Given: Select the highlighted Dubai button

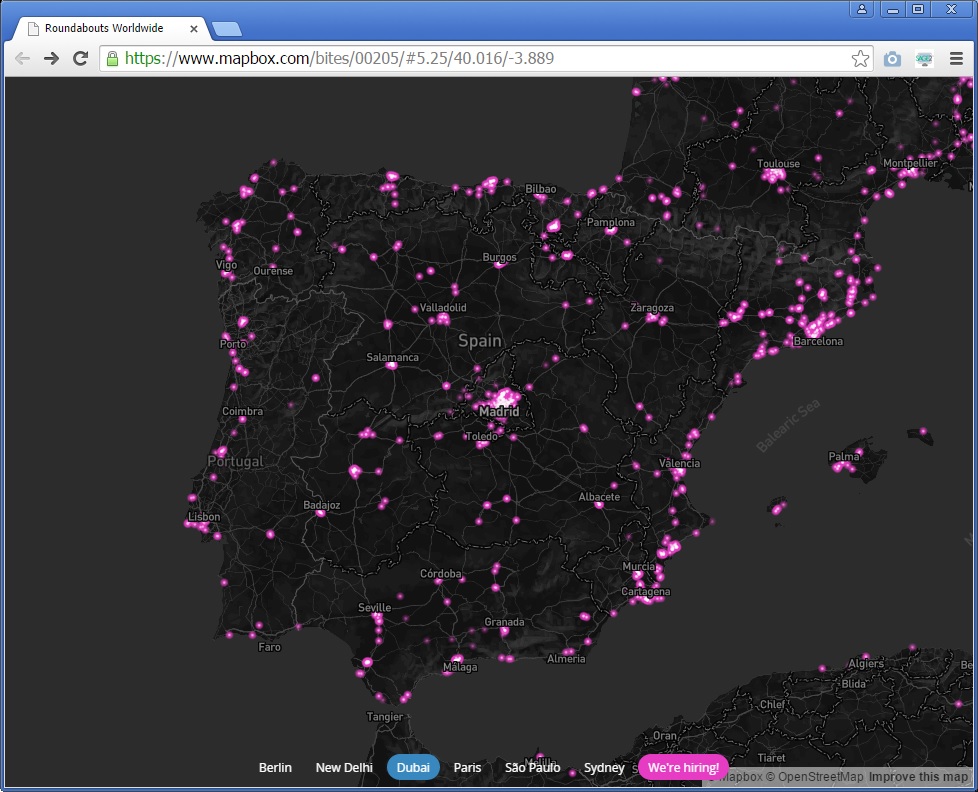Looking at the screenshot, I should click(413, 768).
